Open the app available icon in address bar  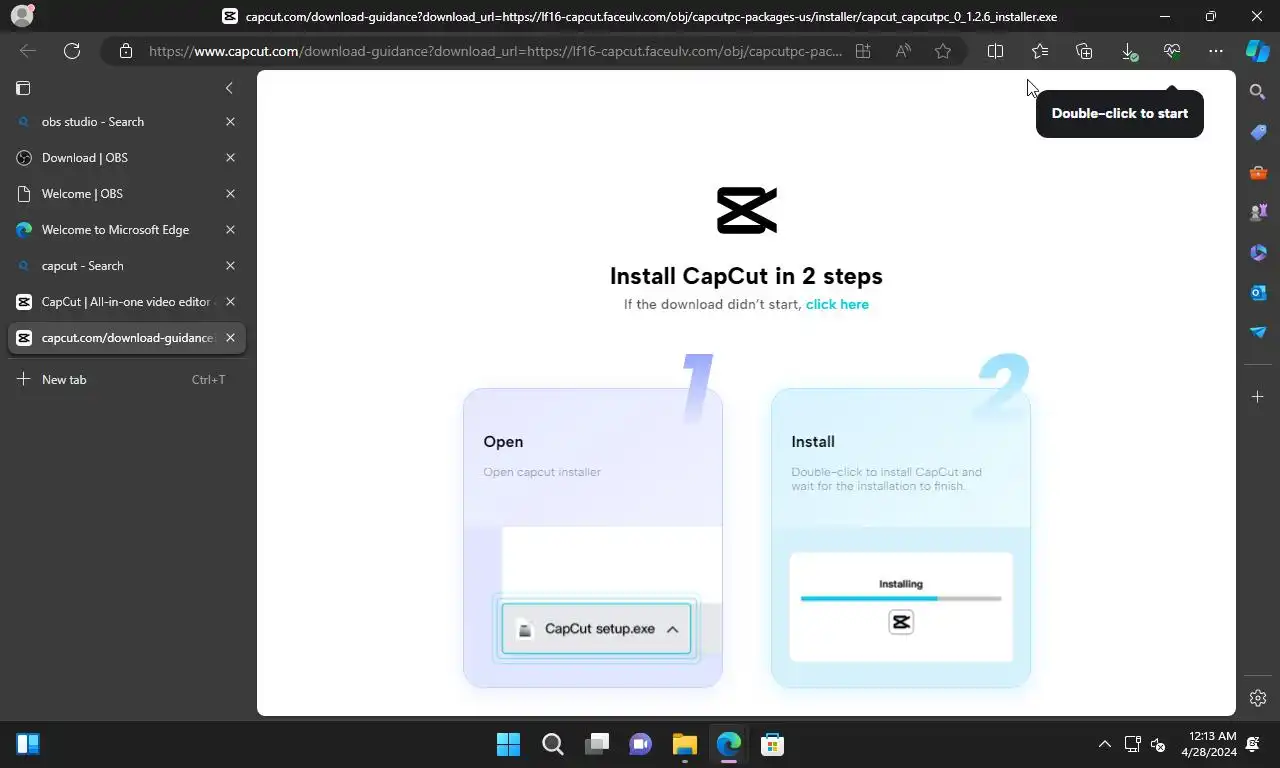click(x=862, y=51)
